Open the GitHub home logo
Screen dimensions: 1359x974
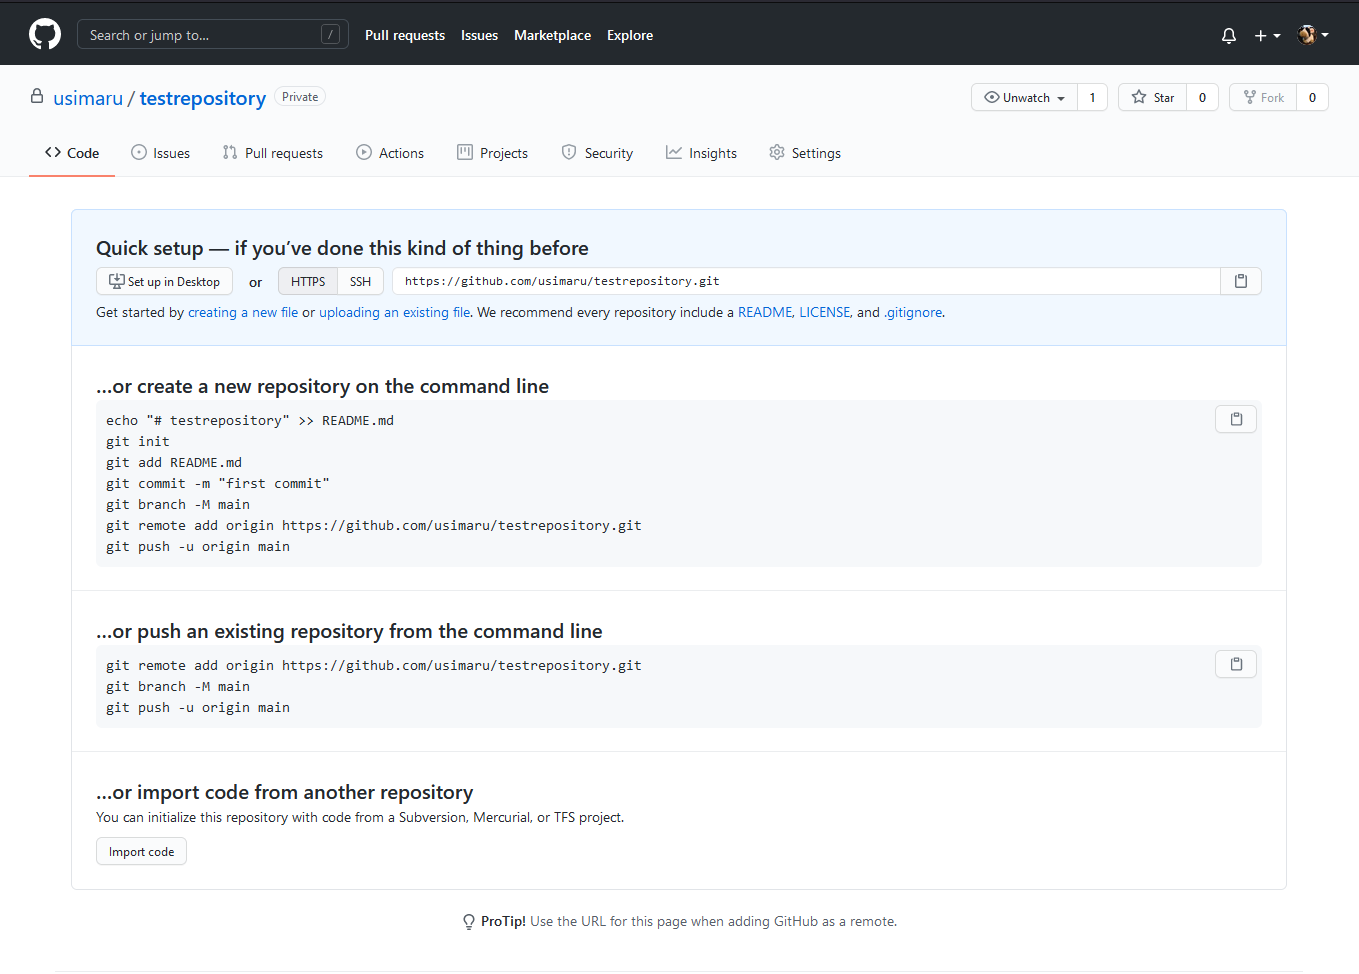click(x=45, y=34)
